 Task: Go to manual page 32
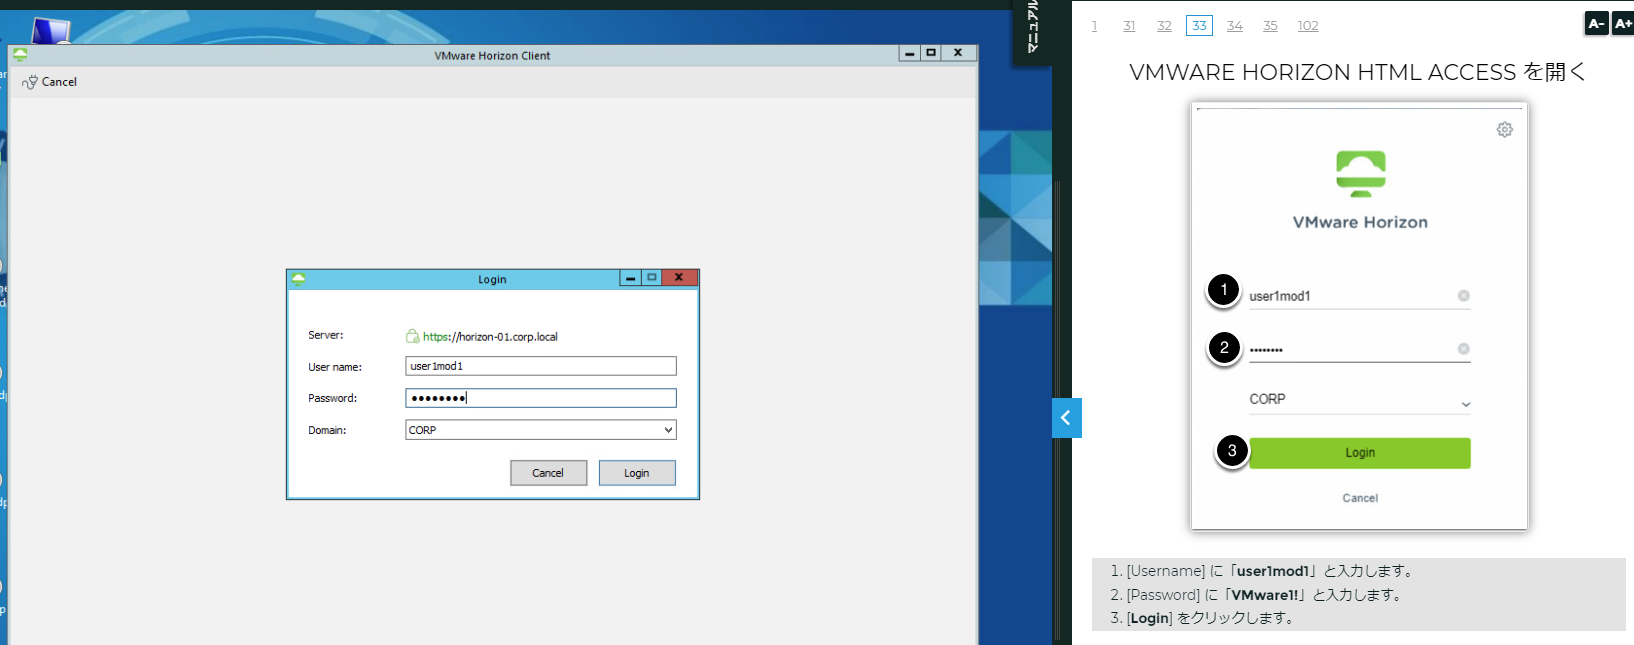click(1164, 26)
